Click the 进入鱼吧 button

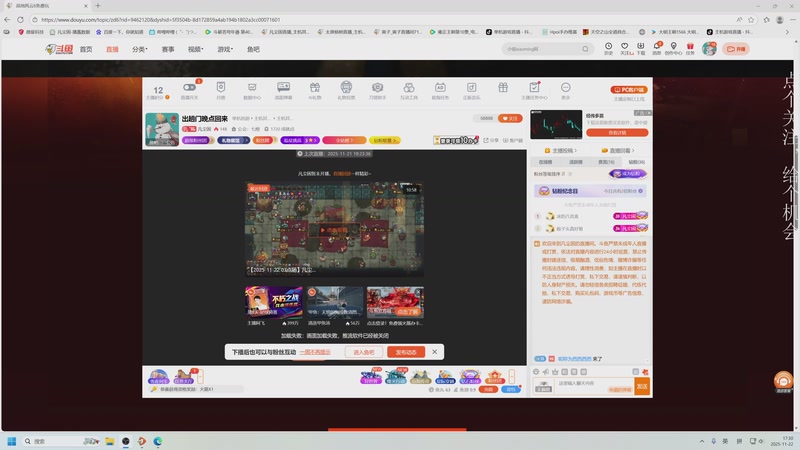[364, 352]
